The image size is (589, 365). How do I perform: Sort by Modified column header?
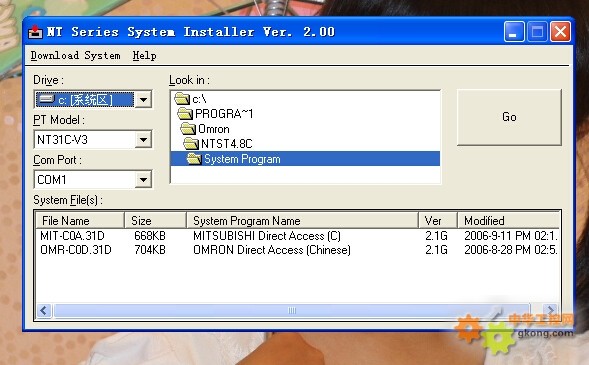point(508,220)
